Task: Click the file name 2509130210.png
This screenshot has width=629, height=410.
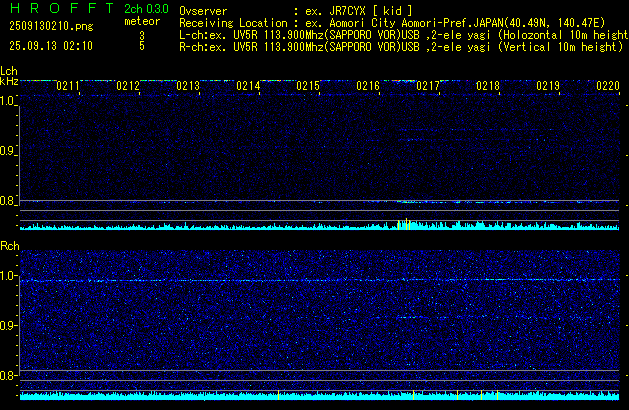Action: click(x=51, y=26)
